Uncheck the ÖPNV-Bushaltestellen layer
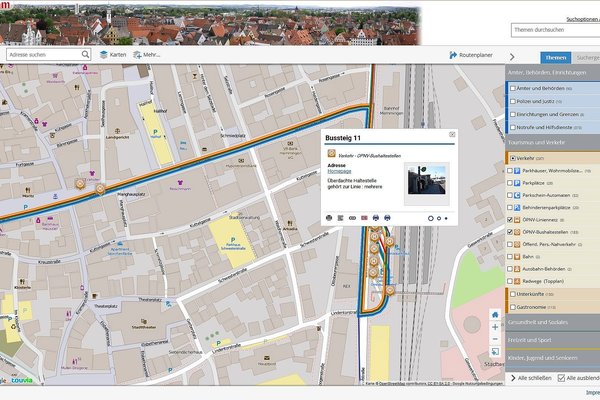 (x=510, y=232)
